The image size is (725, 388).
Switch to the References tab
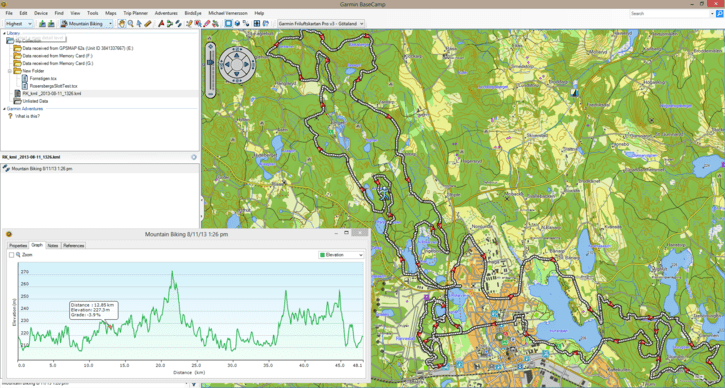tap(74, 246)
